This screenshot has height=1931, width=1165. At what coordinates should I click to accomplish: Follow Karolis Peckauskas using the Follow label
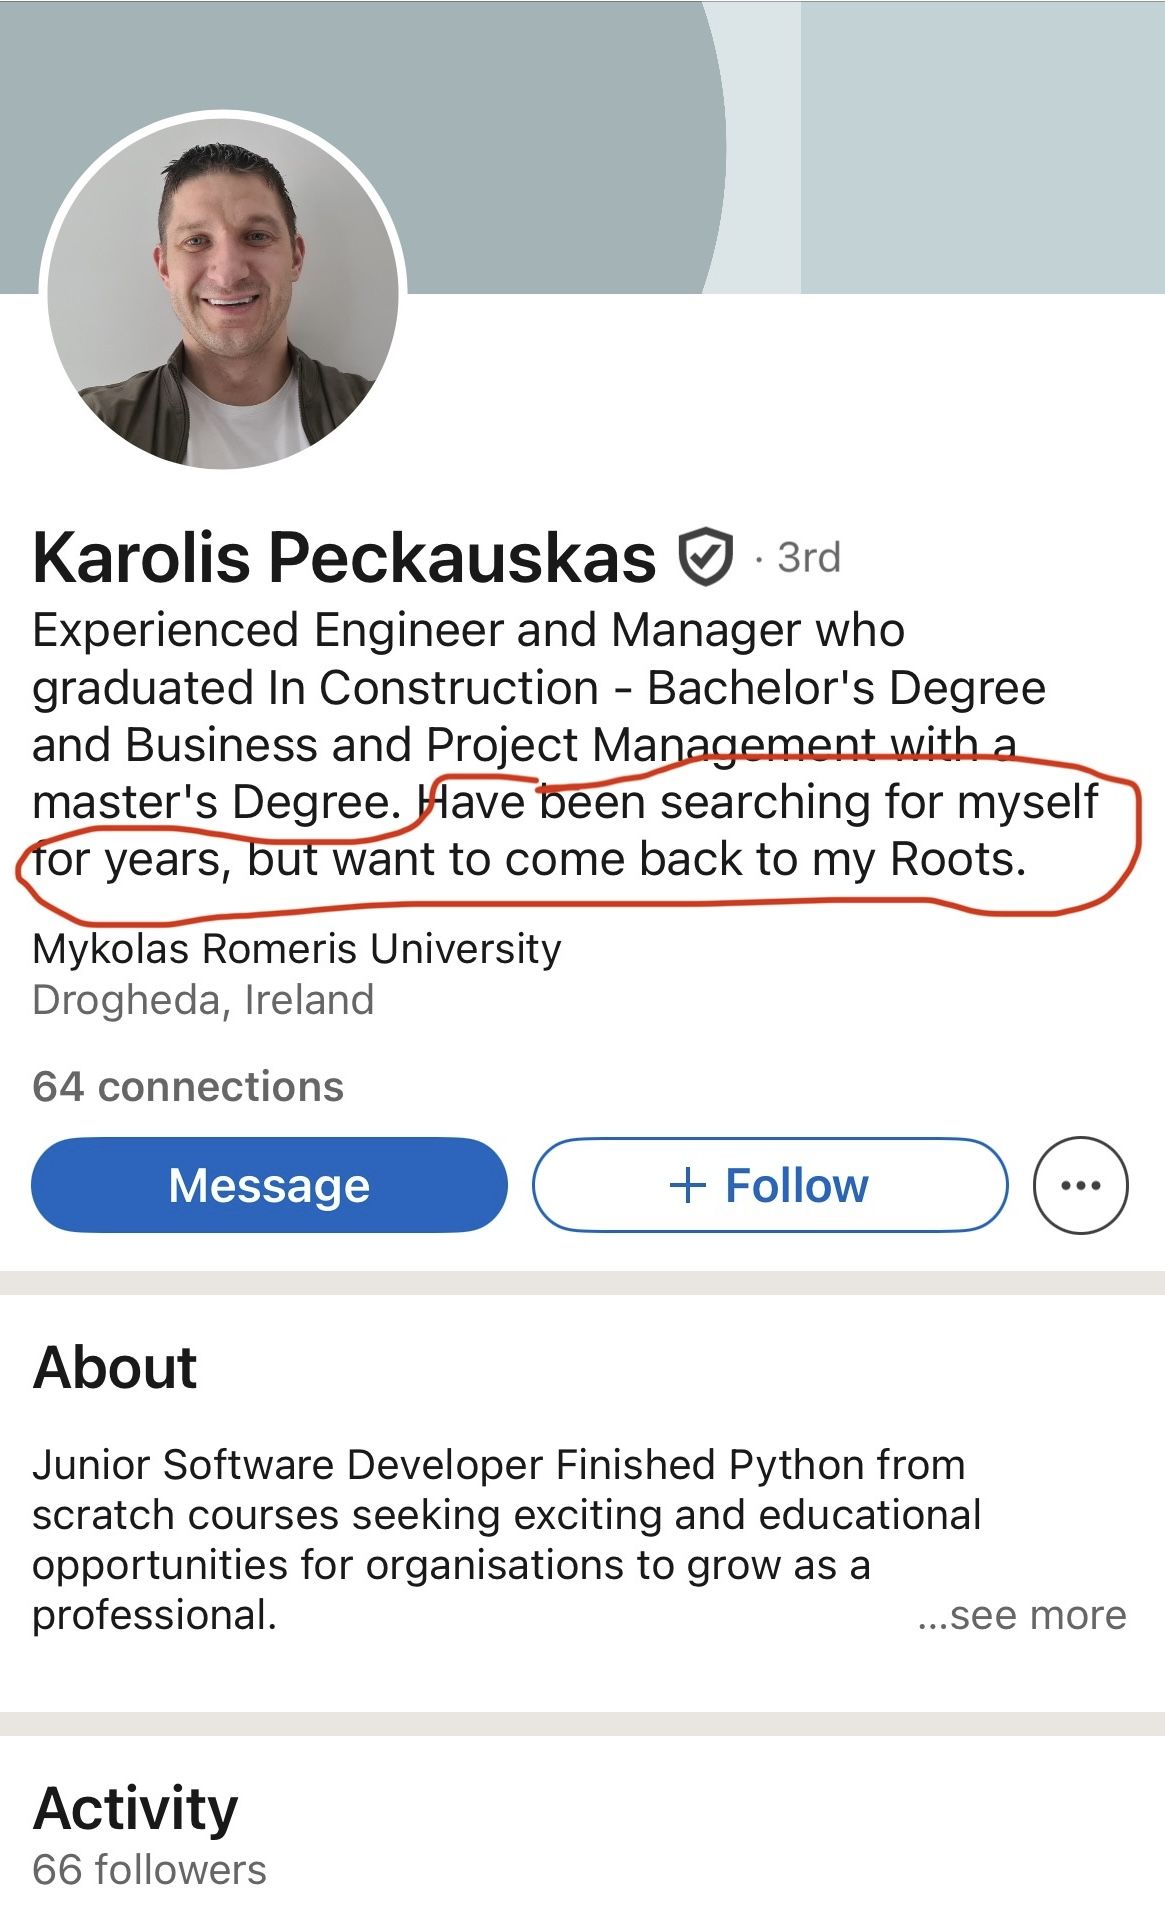(x=796, y=1186)
